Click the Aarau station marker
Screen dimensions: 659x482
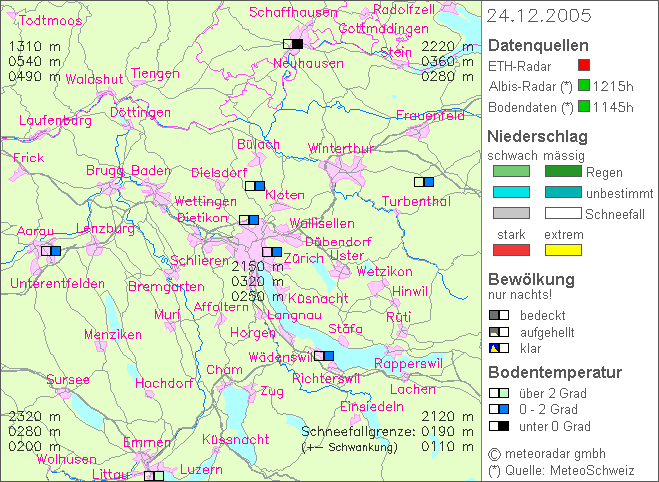click(x=51, y=251)
